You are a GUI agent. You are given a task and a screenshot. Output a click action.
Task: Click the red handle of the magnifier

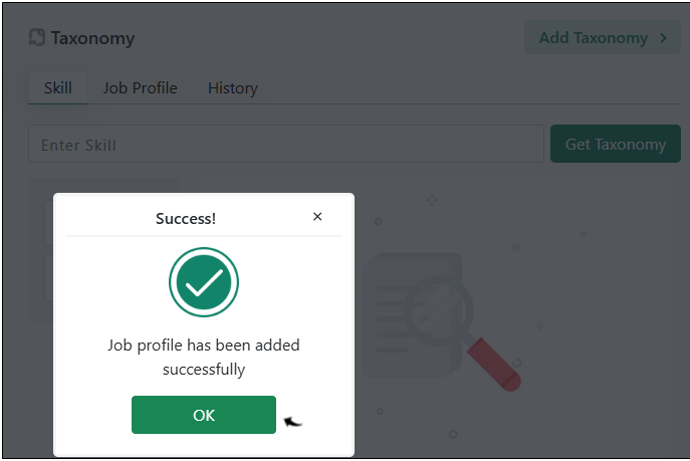[494, 364]
